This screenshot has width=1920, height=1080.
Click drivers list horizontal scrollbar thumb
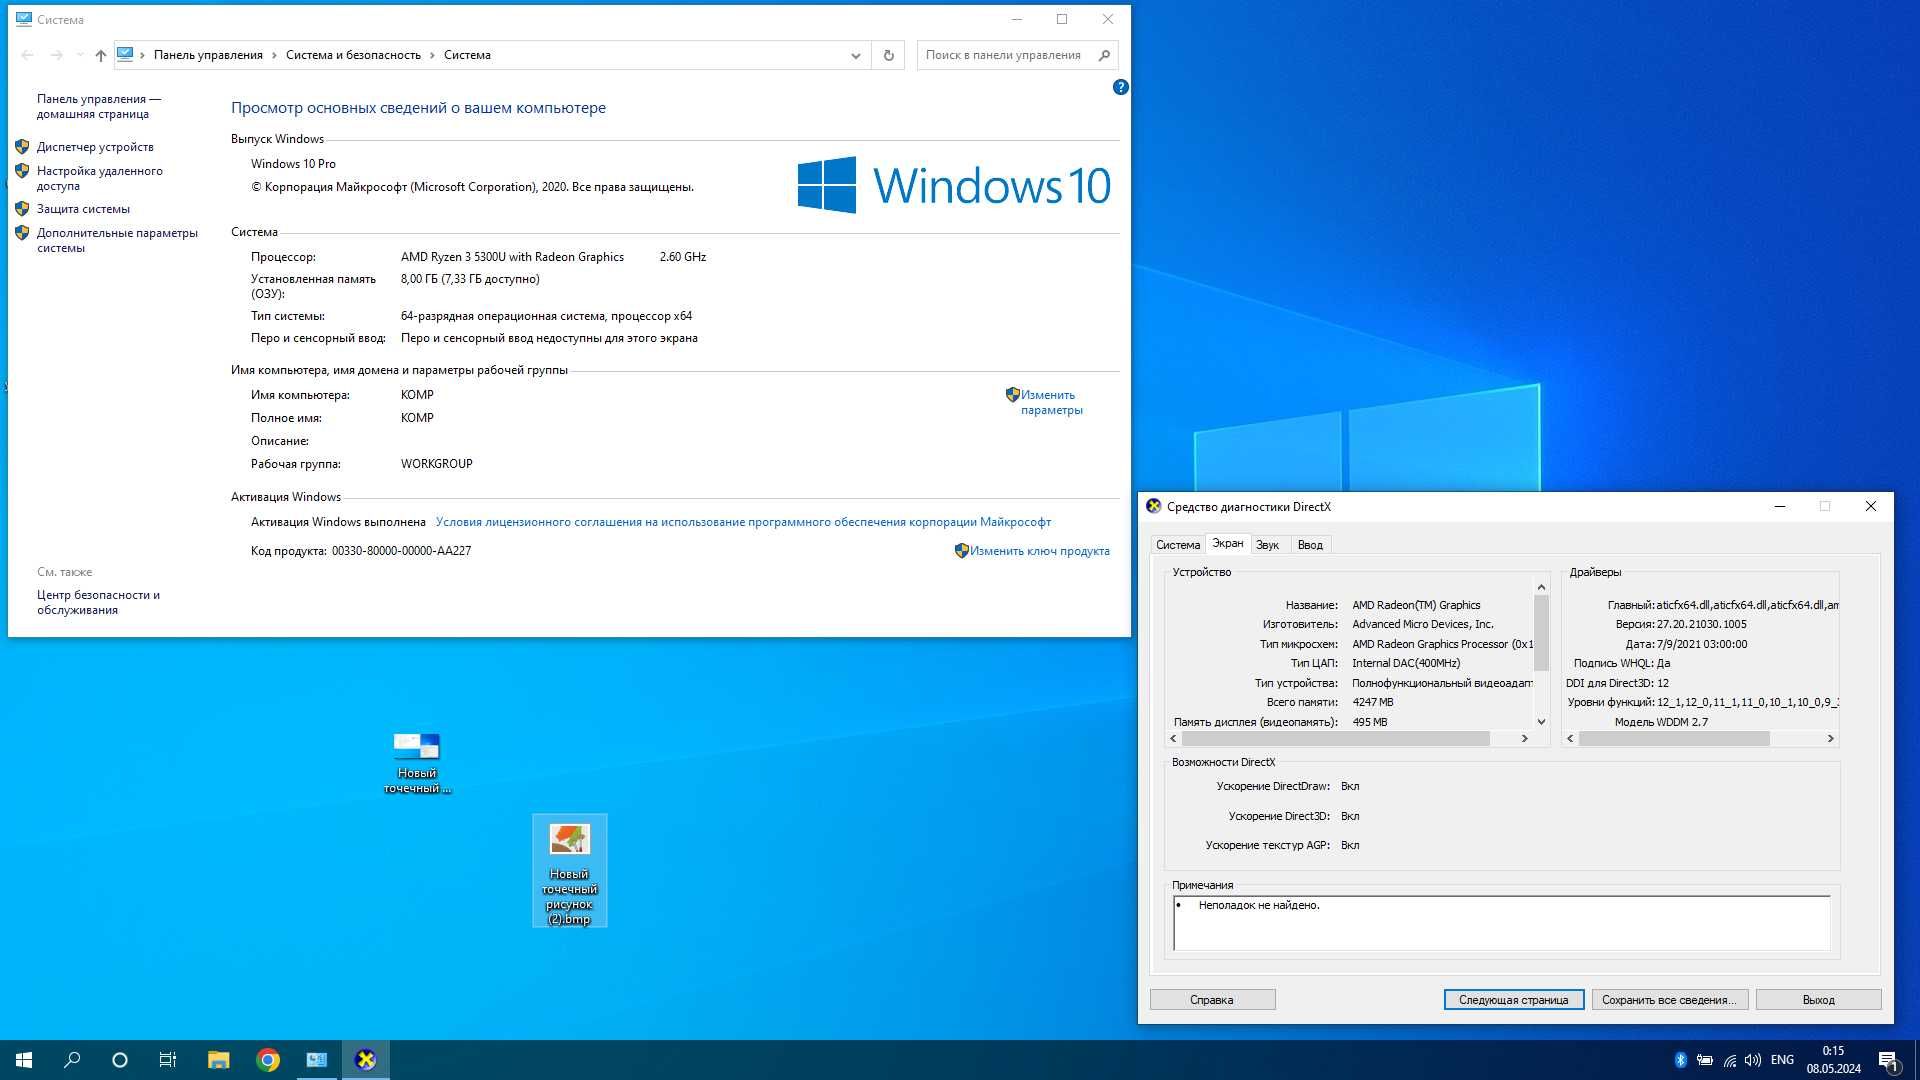[x=1674, y=739]
